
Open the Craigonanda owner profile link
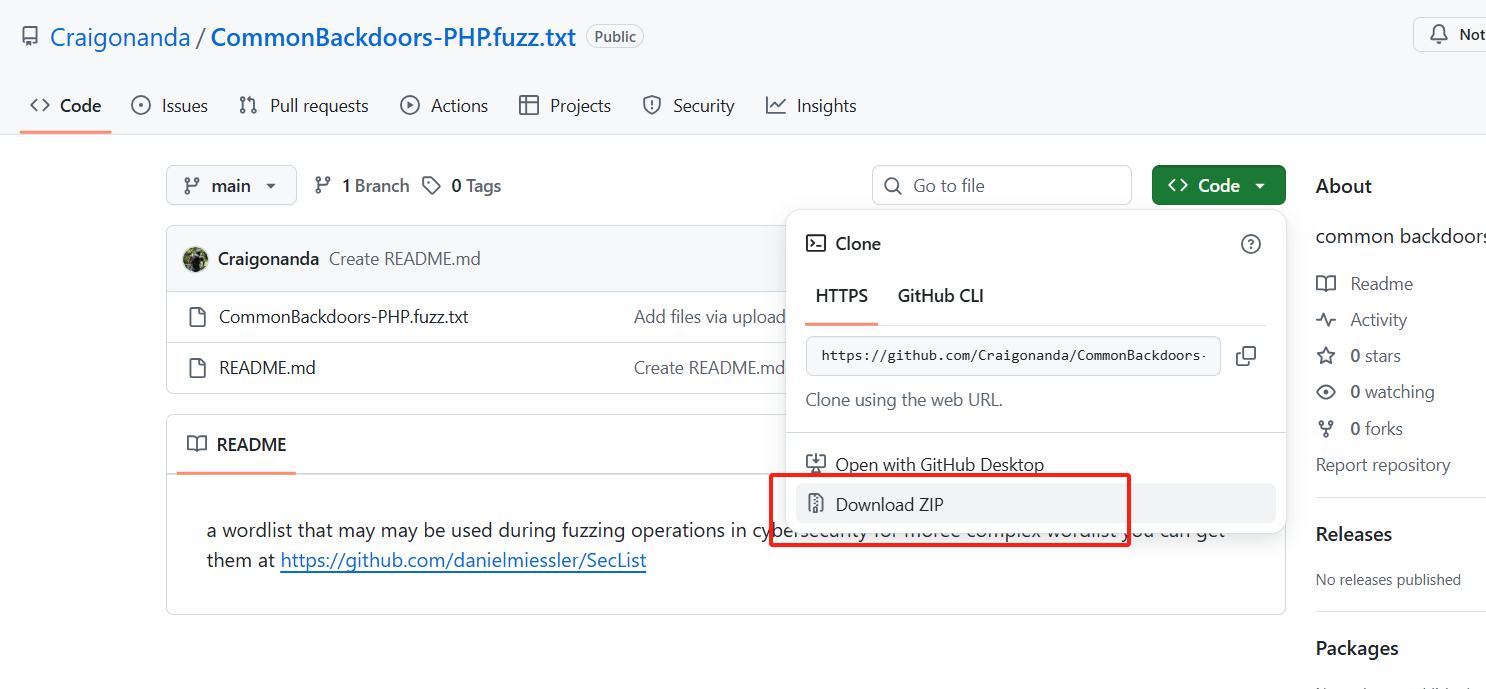(120, 38)
